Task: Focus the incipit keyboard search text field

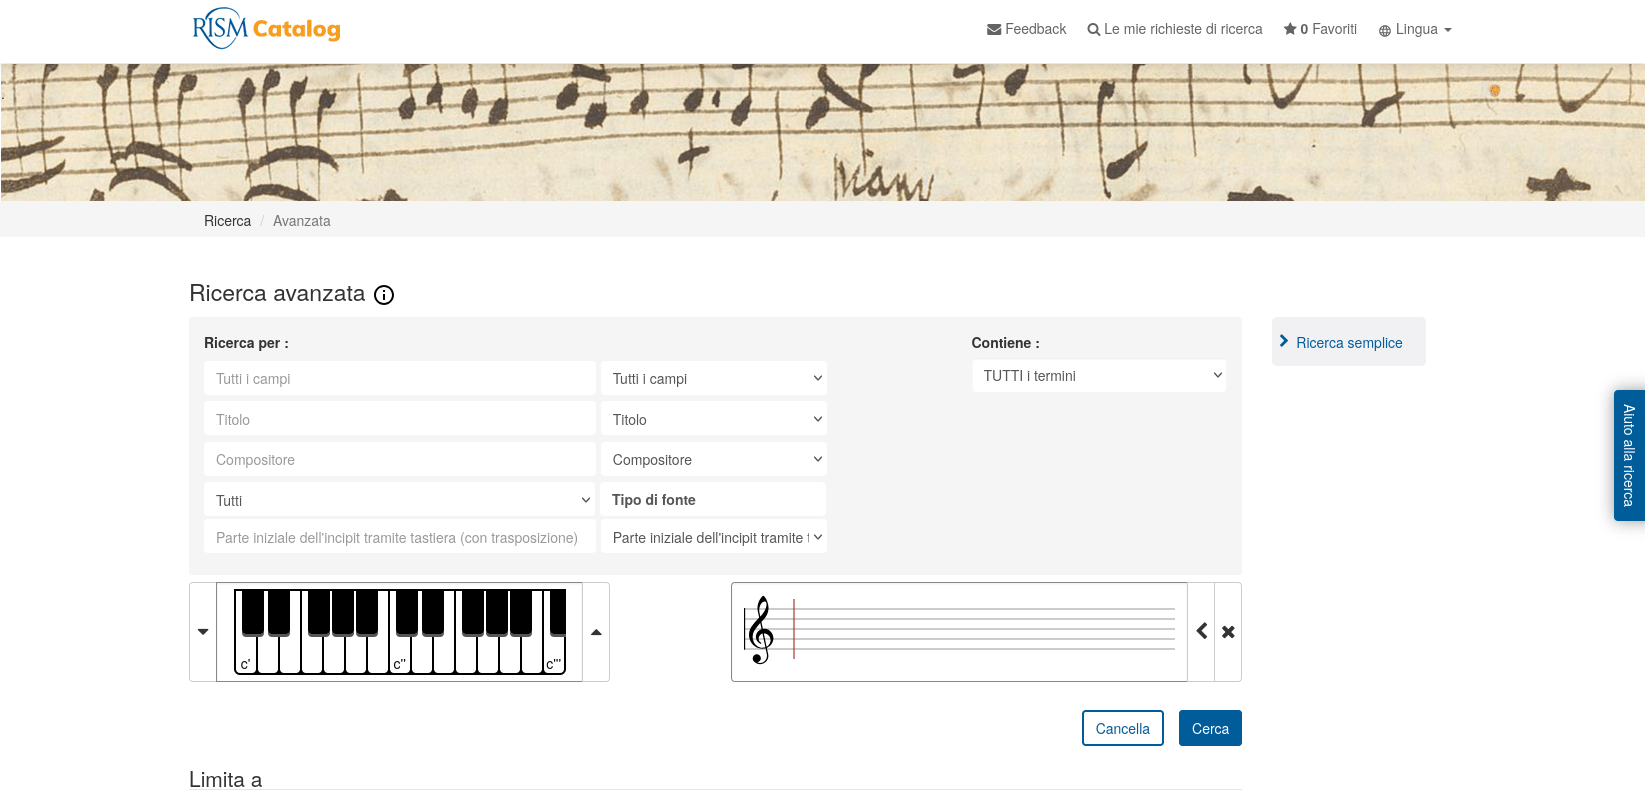Action: [x=399, y=538]
